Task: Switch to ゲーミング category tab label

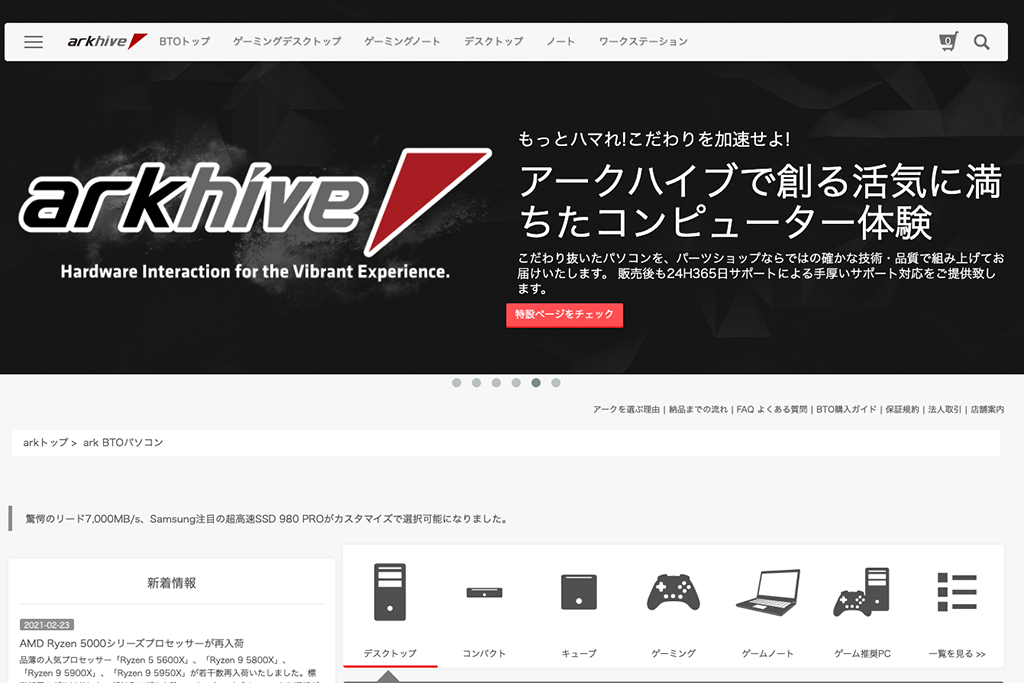Action: pyautogui.click(x=673, y=654)
